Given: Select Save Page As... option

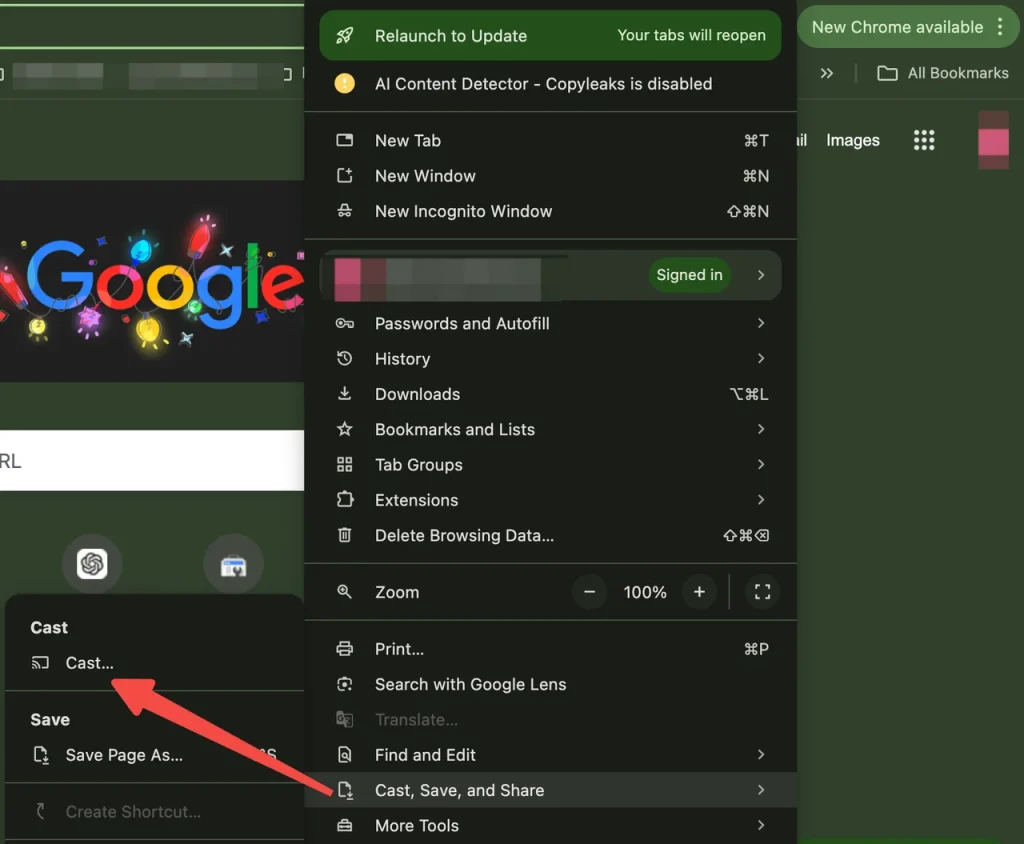Looking at the screenshot, I should click(x=124, y=755).
